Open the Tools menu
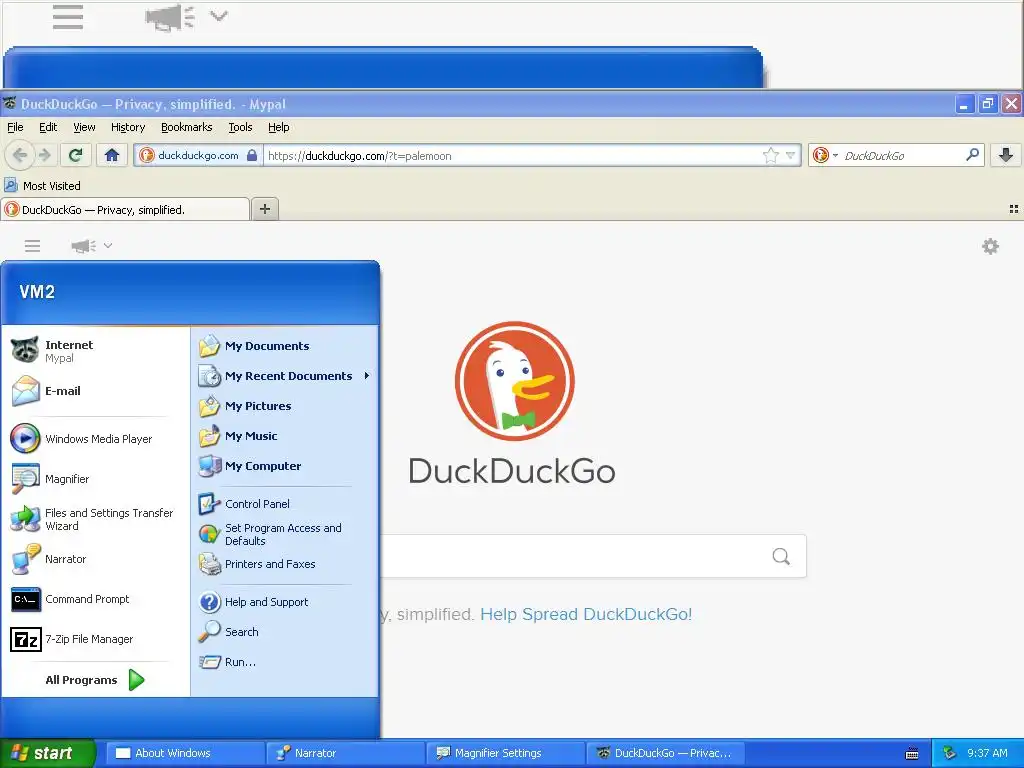1024x768 pixels. 240,127
